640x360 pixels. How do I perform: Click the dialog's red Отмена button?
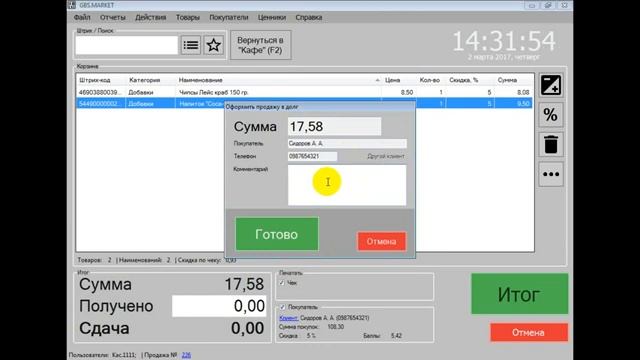[382, 241]
